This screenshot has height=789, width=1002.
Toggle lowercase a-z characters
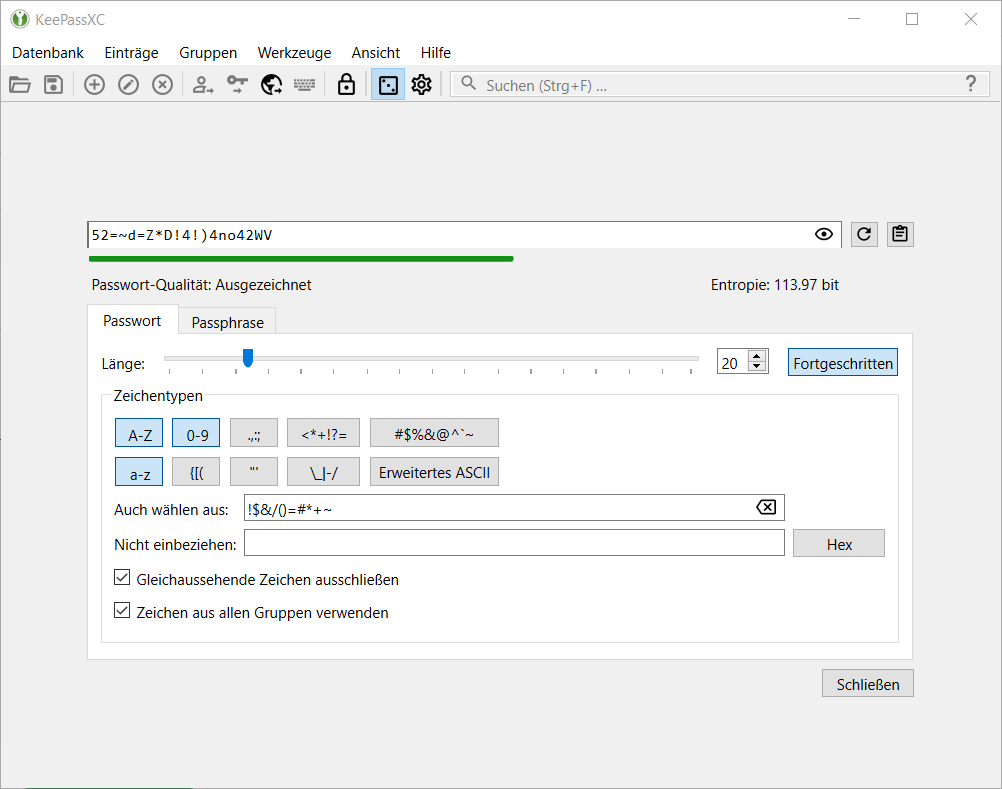(139, 472)
